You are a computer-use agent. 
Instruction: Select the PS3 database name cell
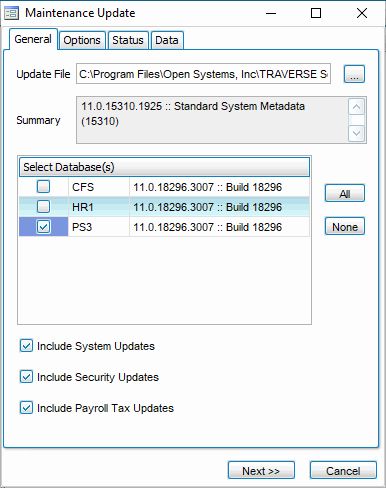(99, 227)
